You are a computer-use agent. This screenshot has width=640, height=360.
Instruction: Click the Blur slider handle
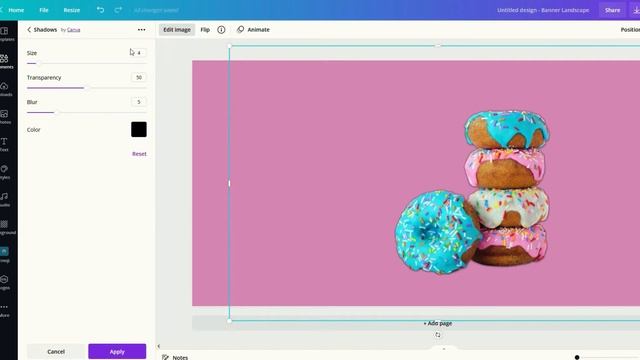click(x=57, y=112)
